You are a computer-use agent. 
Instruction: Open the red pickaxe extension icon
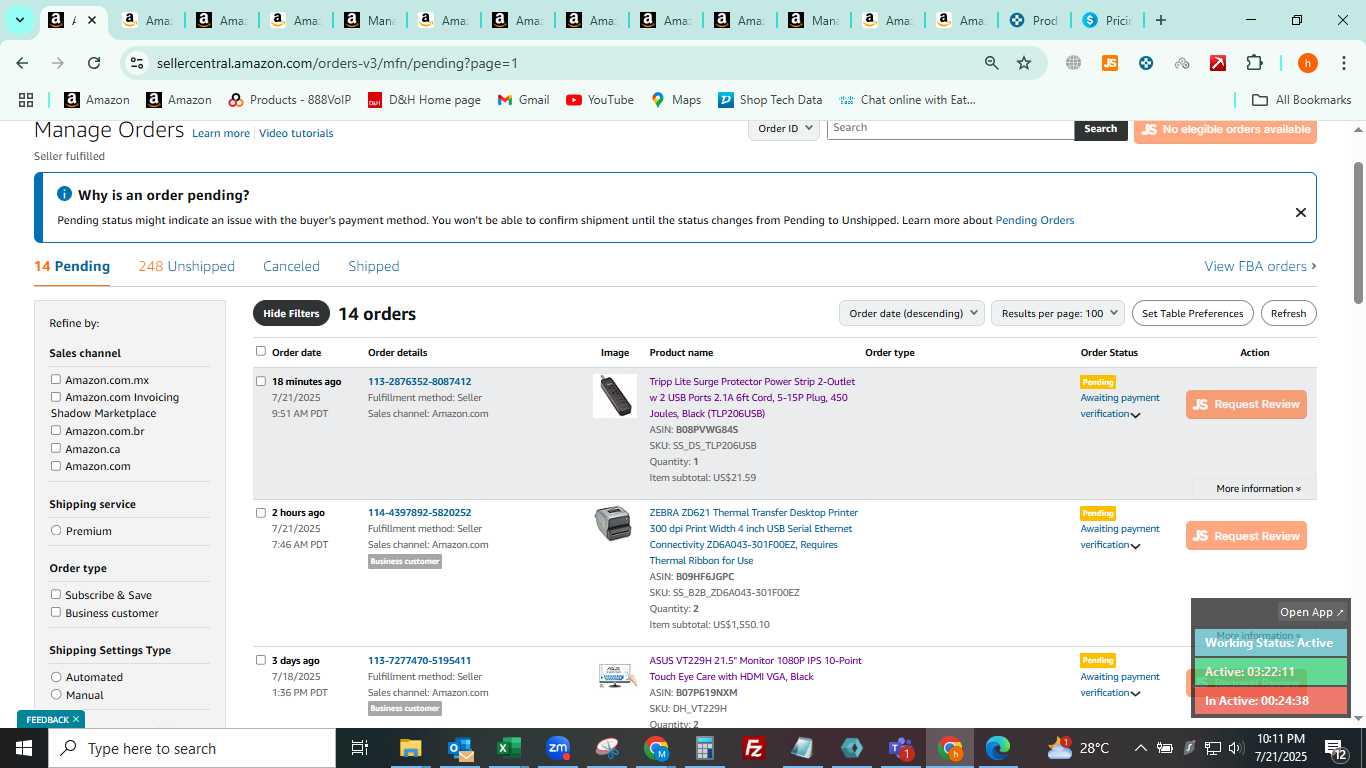click(x=1218, y=63)
